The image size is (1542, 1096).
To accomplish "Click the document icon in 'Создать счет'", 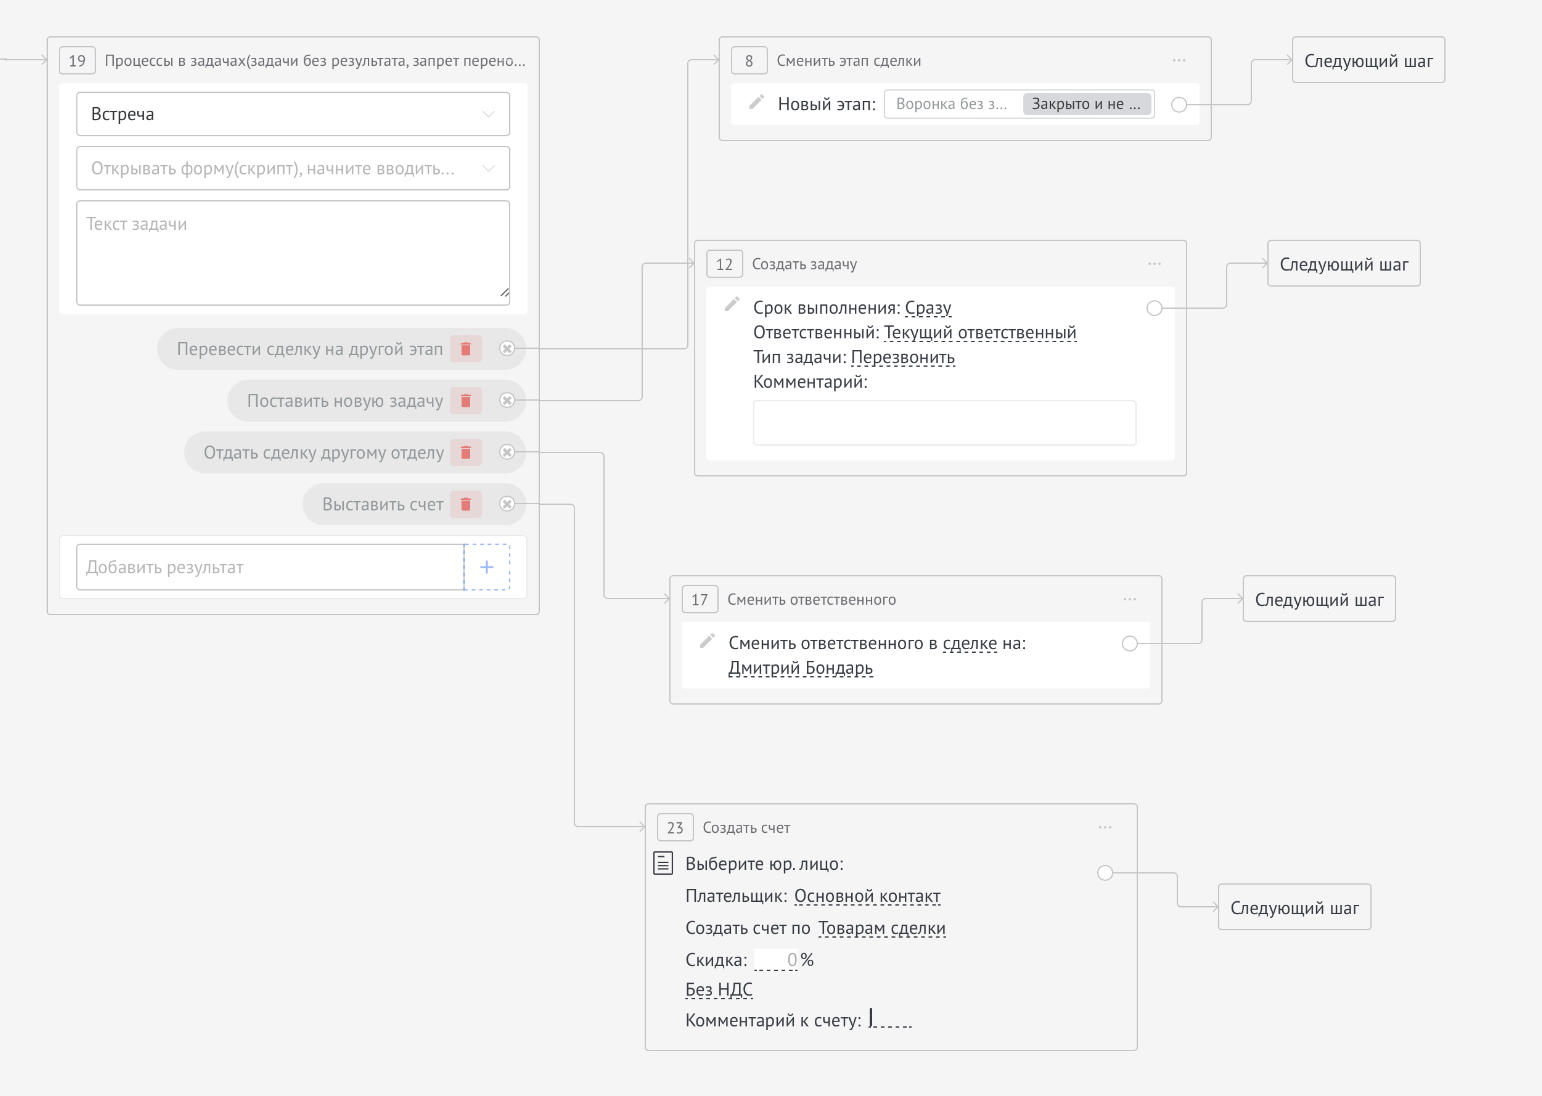I will [663, 863].
